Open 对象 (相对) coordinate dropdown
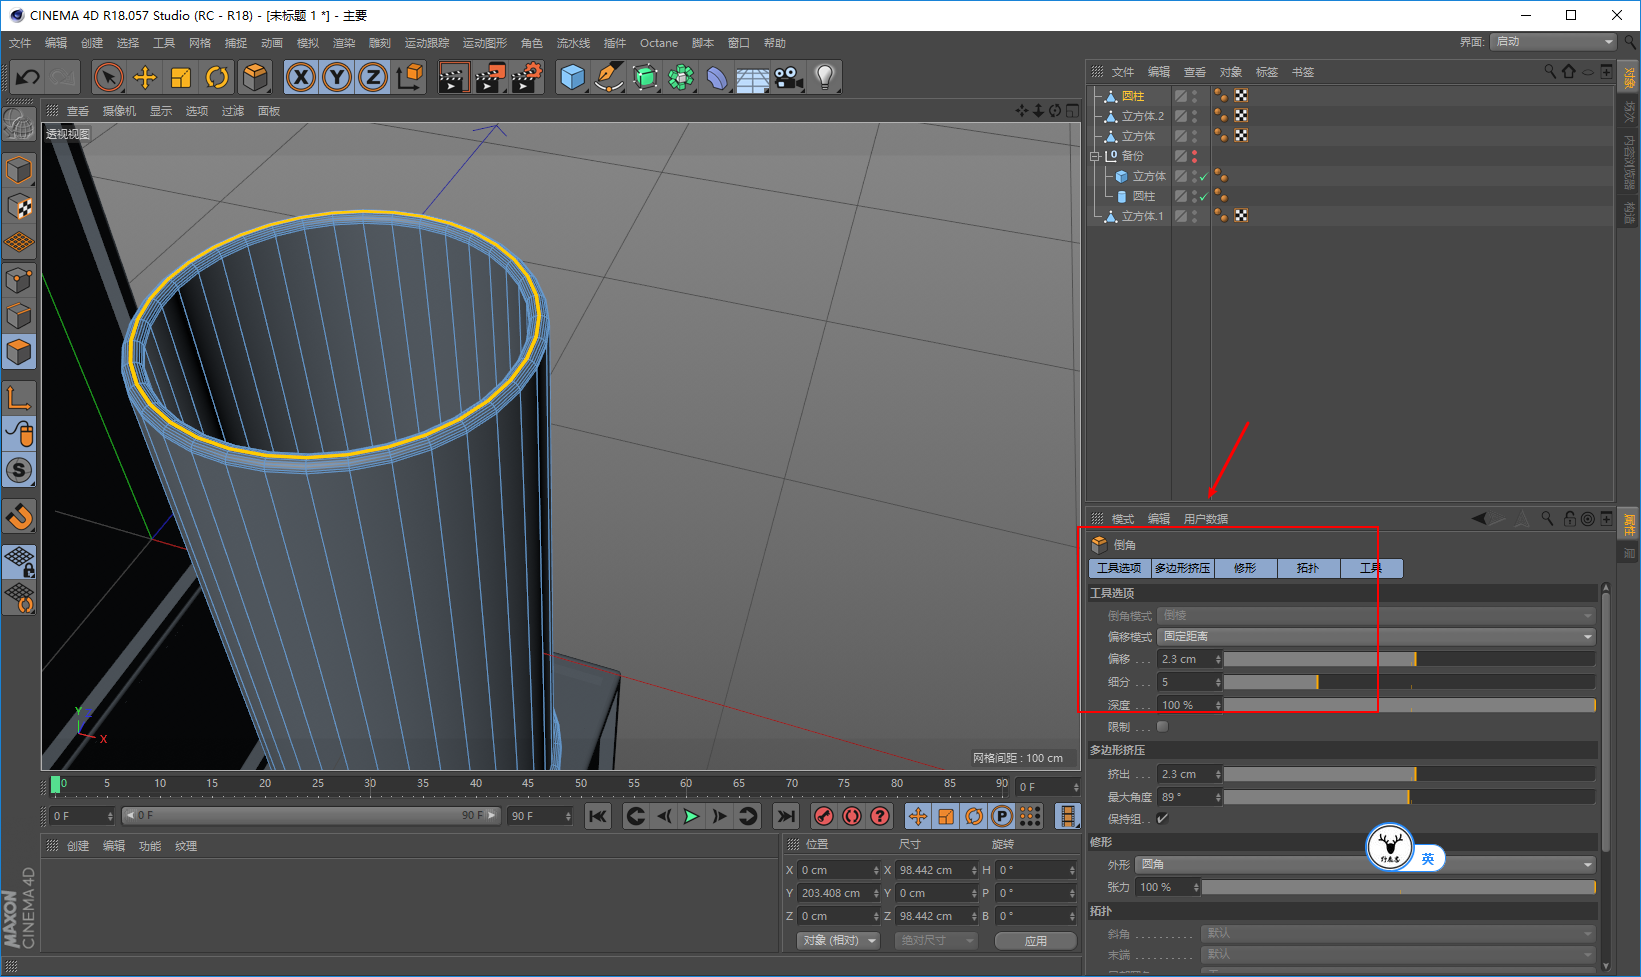 (x=839, y=941)
